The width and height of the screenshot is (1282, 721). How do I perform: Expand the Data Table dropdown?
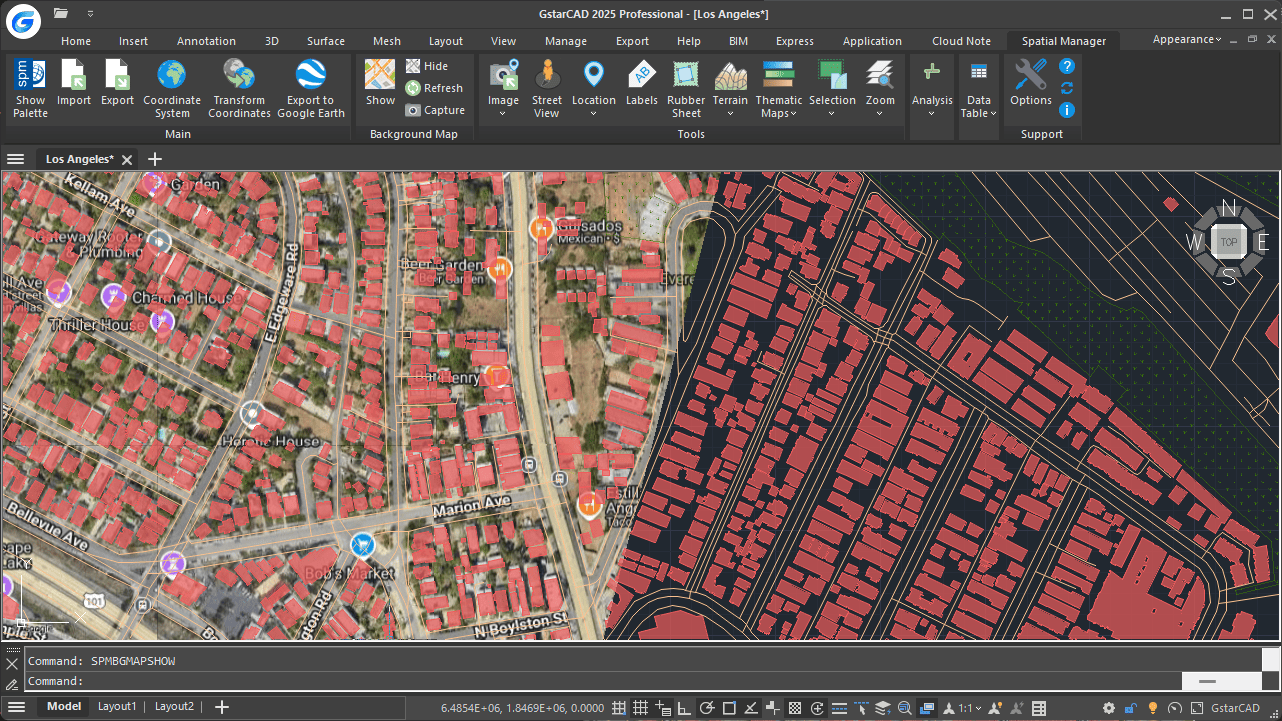pyautogui.click(x=979, y=107)
